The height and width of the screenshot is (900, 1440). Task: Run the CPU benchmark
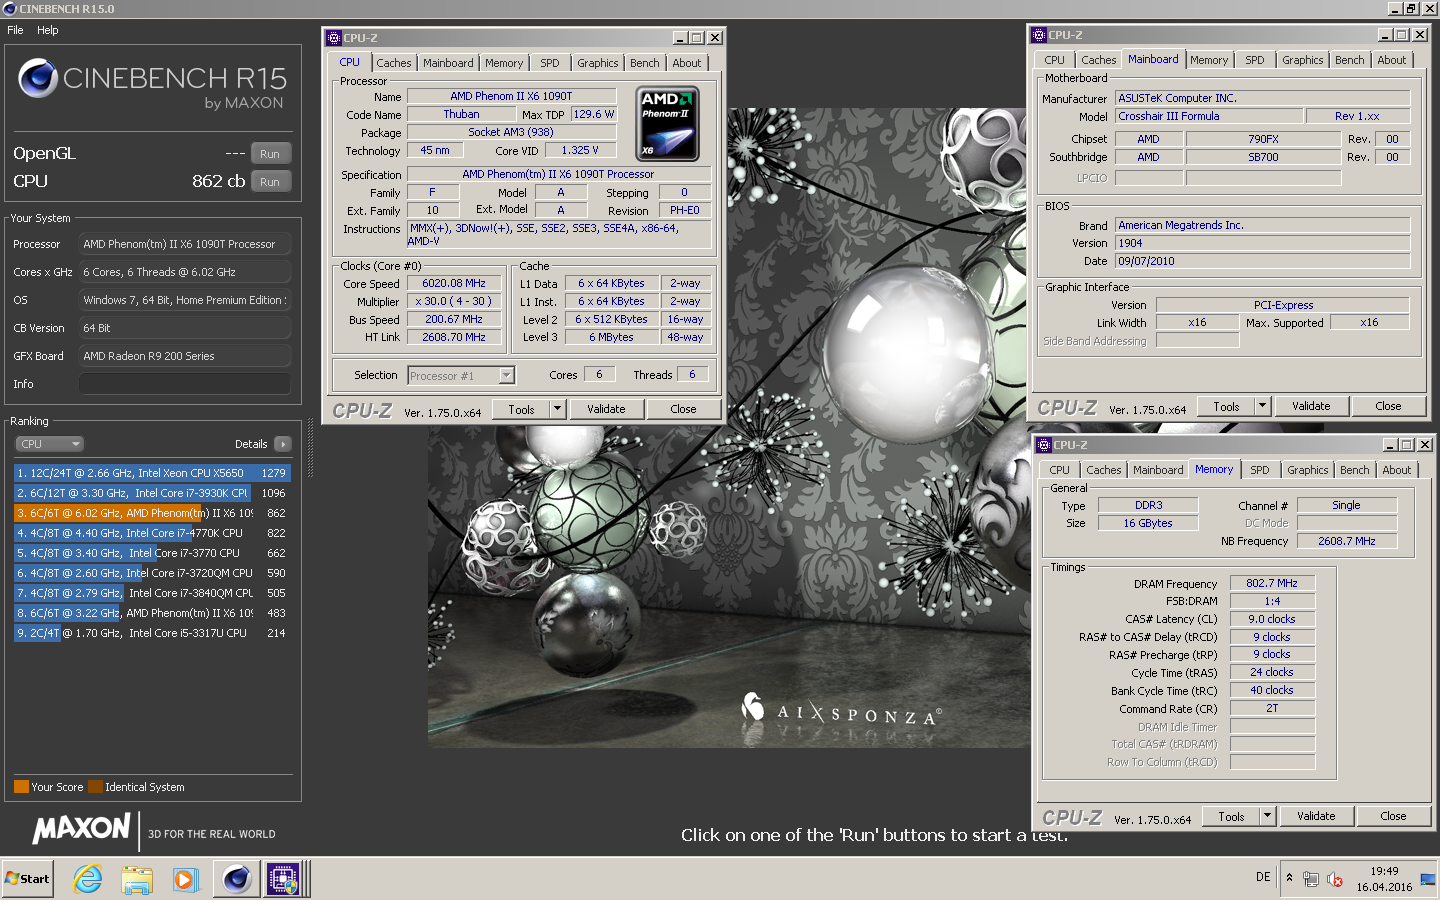[x=270, y=182]
